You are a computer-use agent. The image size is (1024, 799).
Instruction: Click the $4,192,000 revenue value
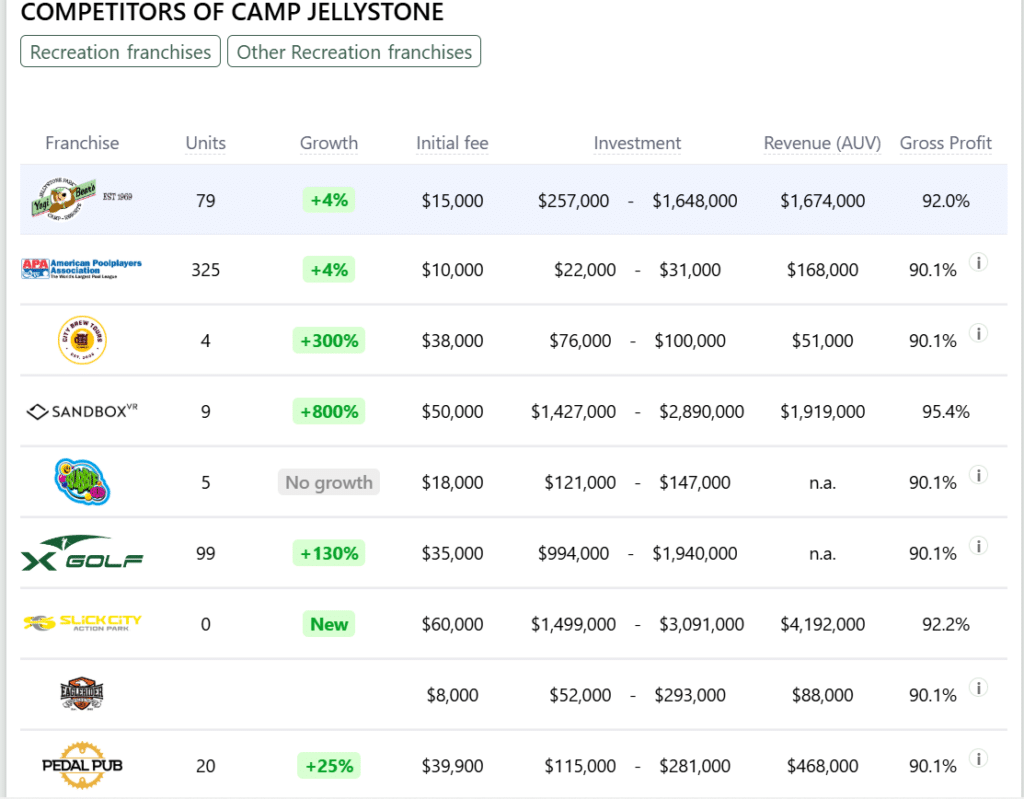pos(822,624)
